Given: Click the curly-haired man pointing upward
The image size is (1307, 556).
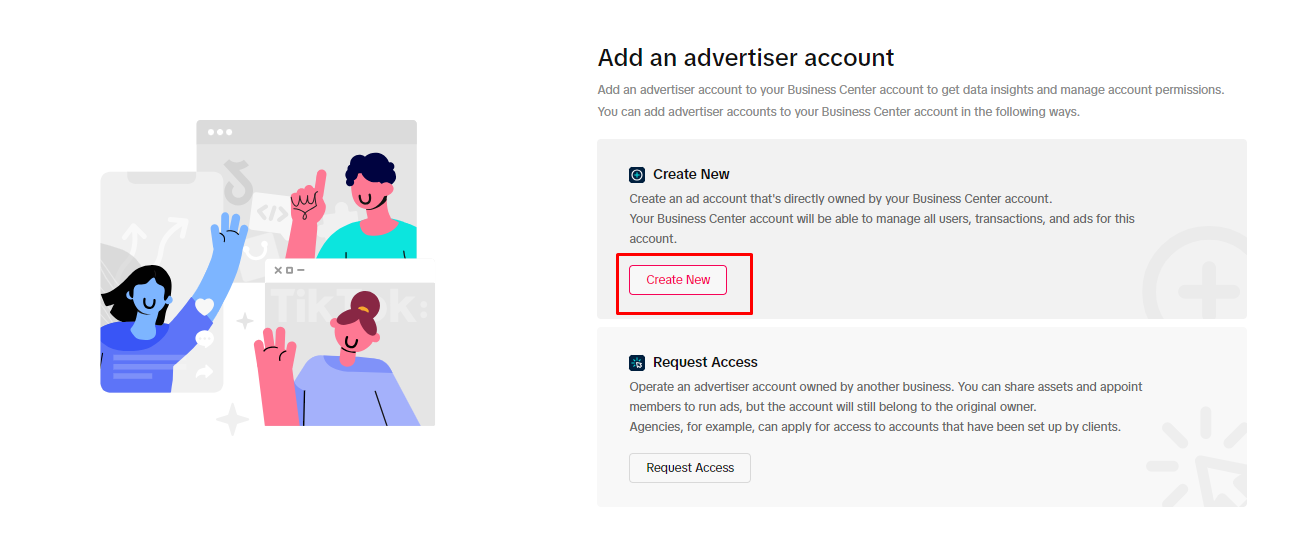Looking at the screenshot, I should point(353,206).
